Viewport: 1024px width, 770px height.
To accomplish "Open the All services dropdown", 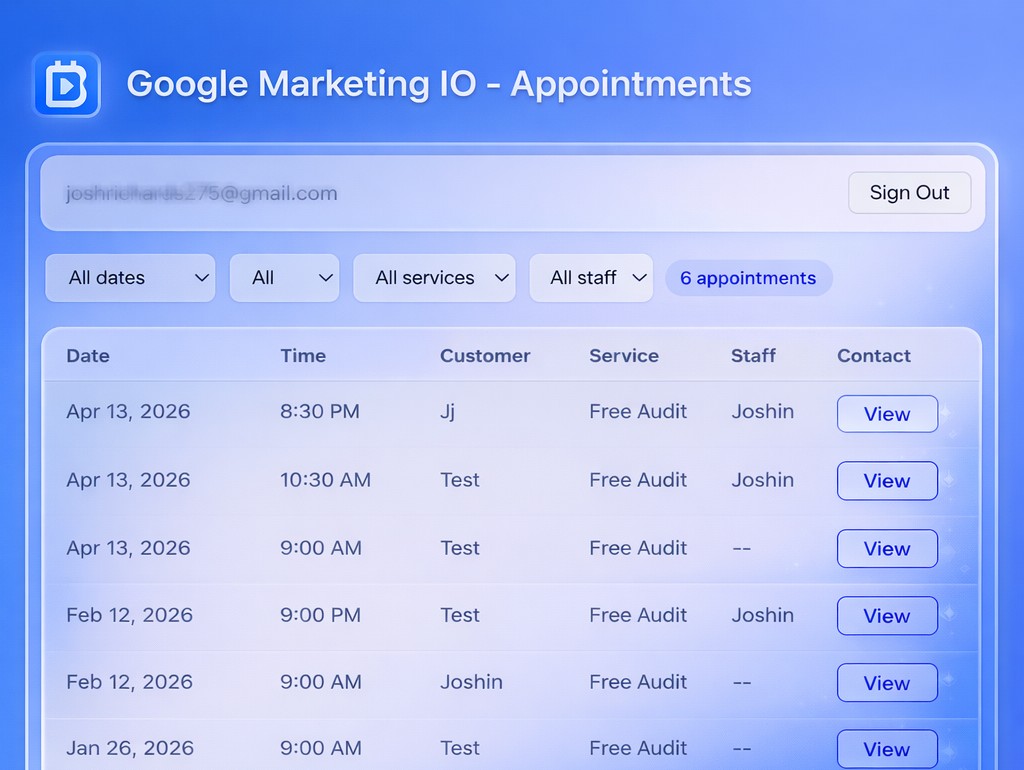I will point(434,278).
